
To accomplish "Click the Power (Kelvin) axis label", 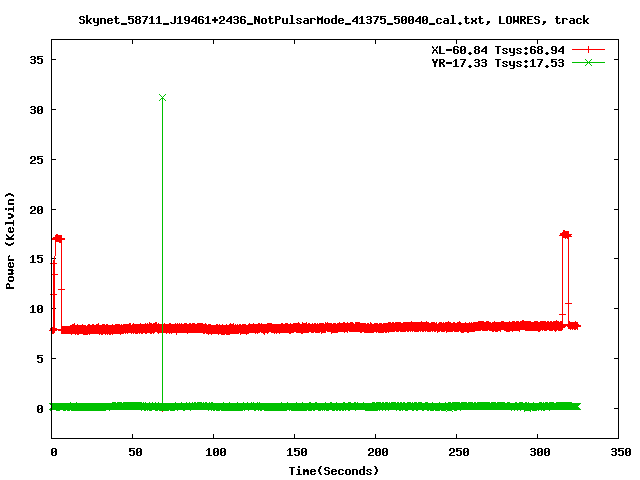I will tap(10, 241).
